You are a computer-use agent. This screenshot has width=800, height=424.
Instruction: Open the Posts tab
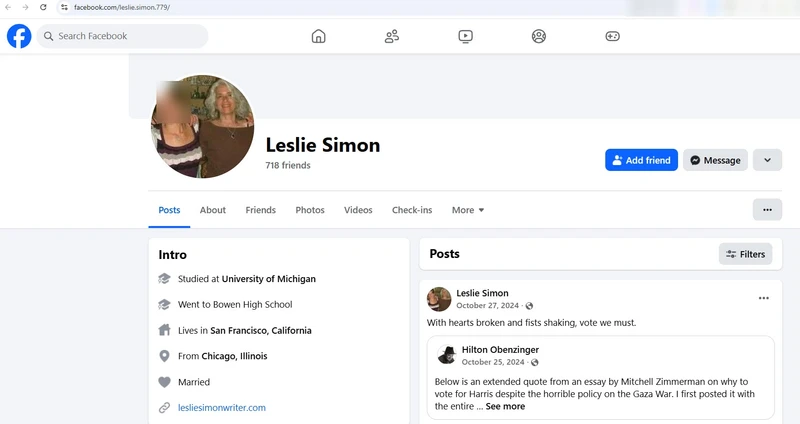[169, 210]
